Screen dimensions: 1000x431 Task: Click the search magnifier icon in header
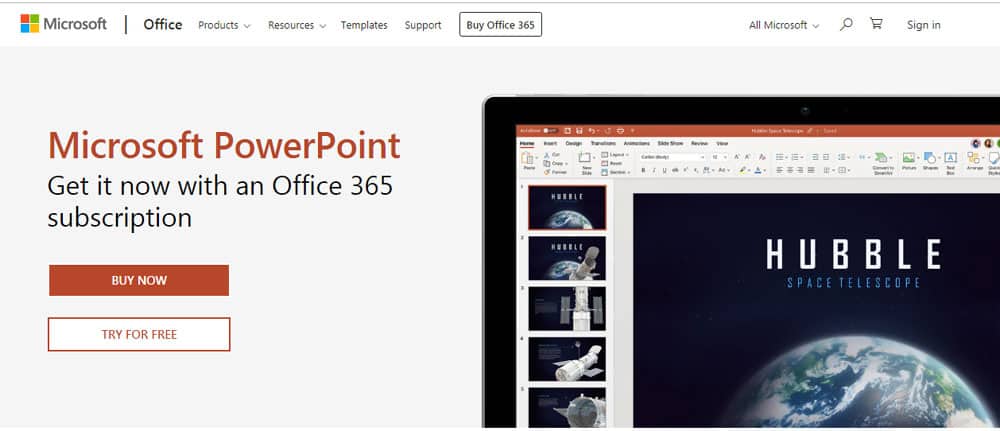click(x=846, y=25)
